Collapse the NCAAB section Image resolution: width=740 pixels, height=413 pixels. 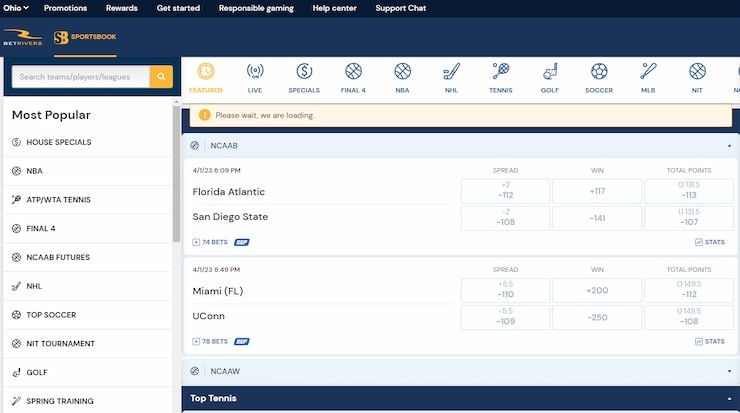729,146
